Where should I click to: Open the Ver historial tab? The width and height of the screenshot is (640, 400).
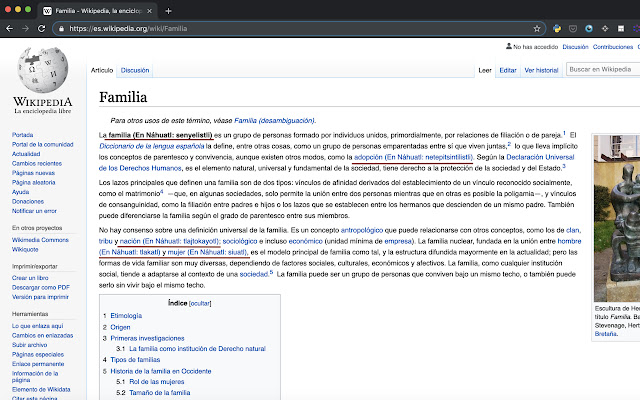pos(541,70)
